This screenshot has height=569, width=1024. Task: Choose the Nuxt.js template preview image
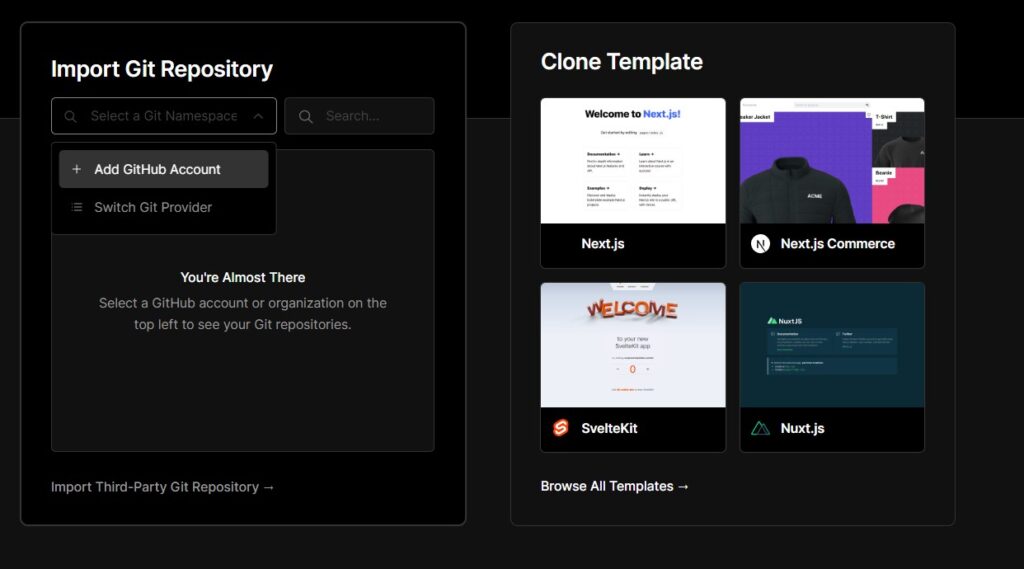point(832,345)
